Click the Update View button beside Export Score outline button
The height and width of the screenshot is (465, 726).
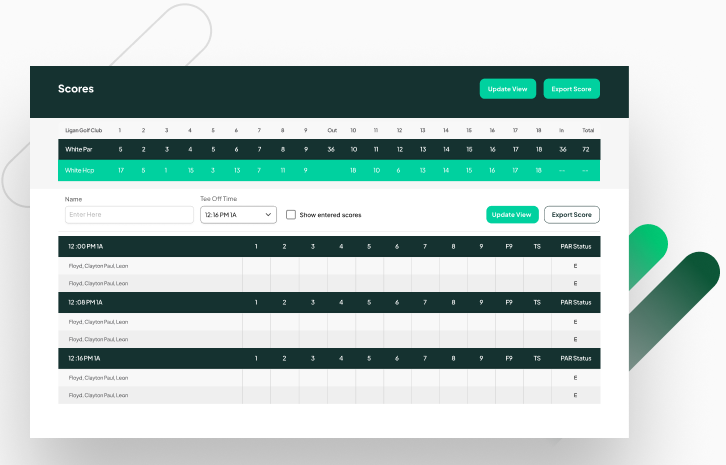[x=512, y=215]
